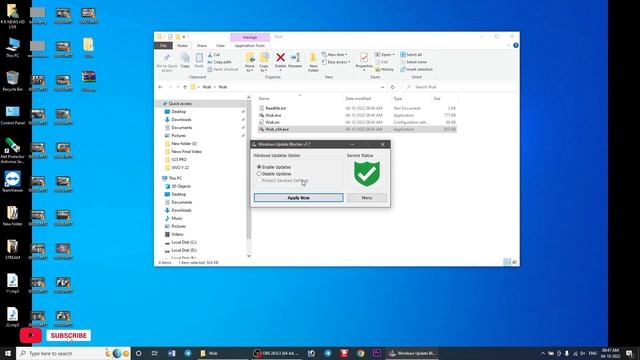This screenshot has width=640, height=360.
Task: Open the Recycle Bin desktop icon
Action: coord(12,81)
